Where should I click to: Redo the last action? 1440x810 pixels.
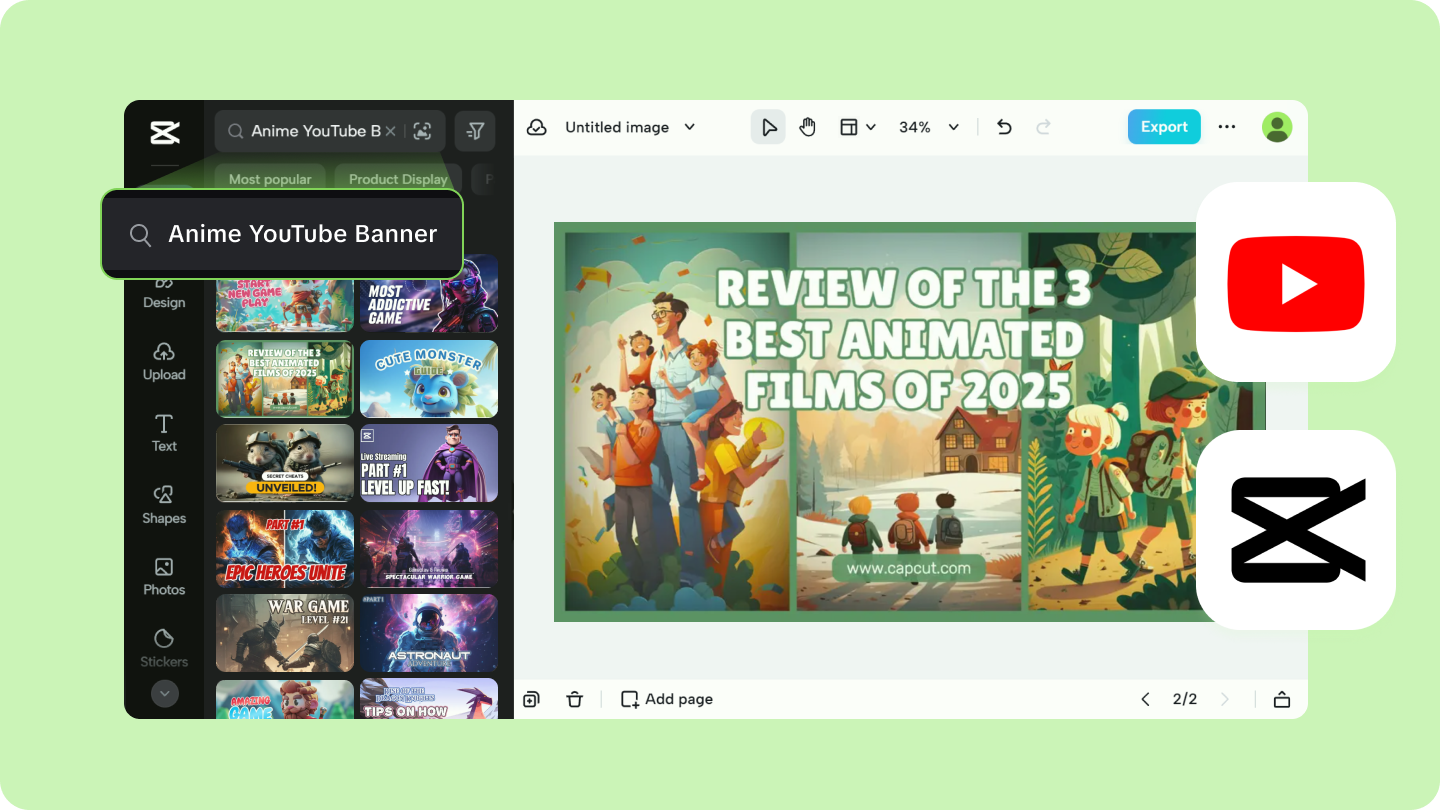click(1043, 127)
